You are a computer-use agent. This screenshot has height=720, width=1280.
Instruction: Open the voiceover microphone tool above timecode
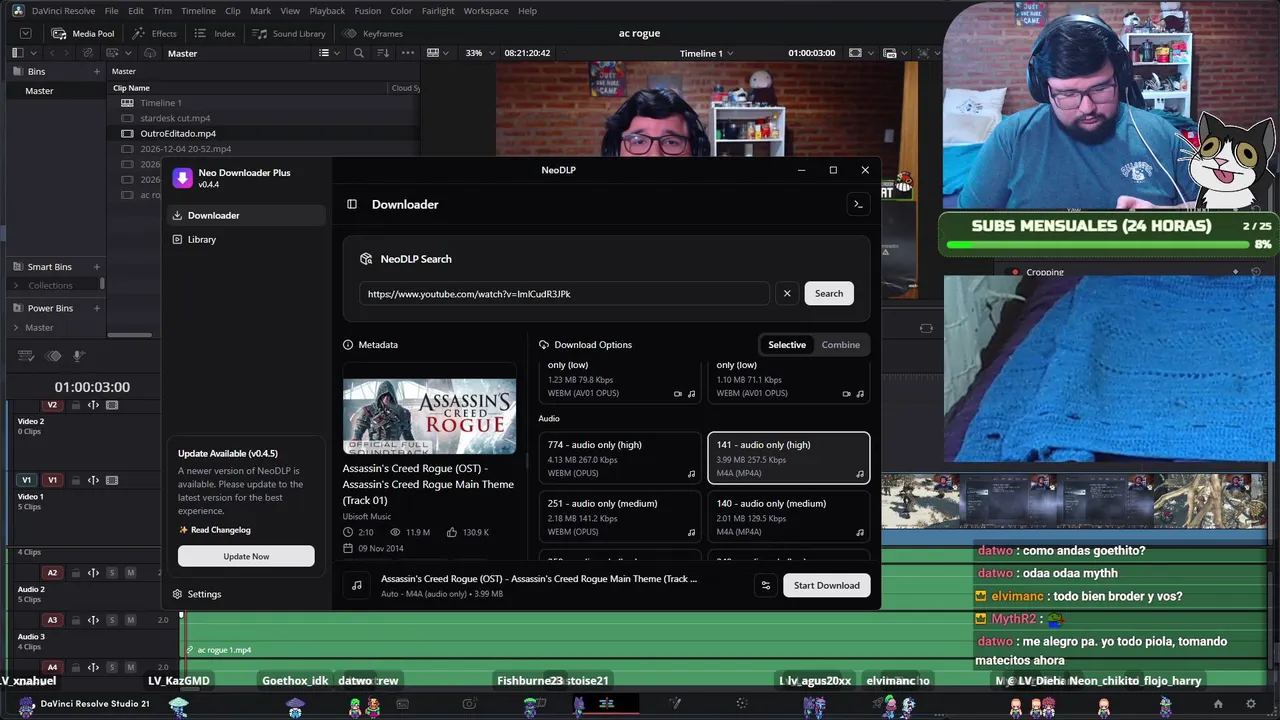click(78, 356)
